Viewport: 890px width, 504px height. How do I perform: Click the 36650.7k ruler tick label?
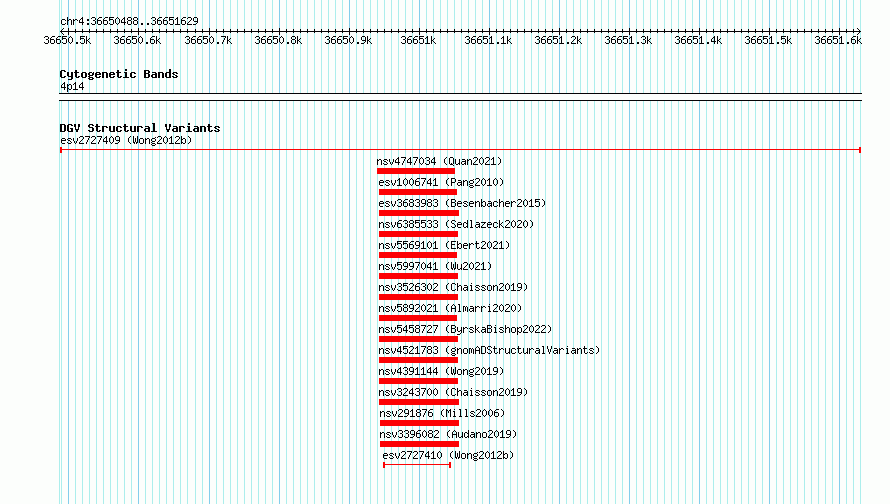coord(208,40)
